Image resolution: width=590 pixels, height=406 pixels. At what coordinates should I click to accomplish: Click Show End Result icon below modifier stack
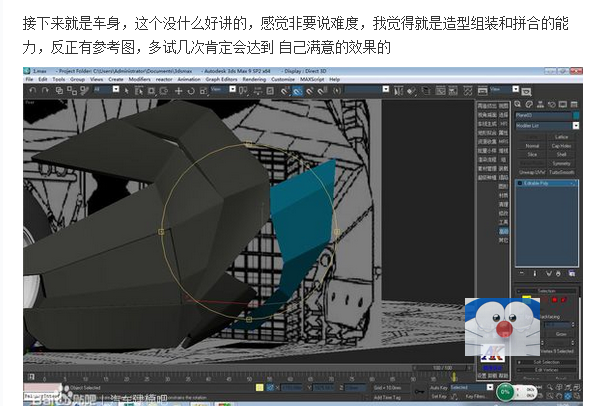click(535, 274)
